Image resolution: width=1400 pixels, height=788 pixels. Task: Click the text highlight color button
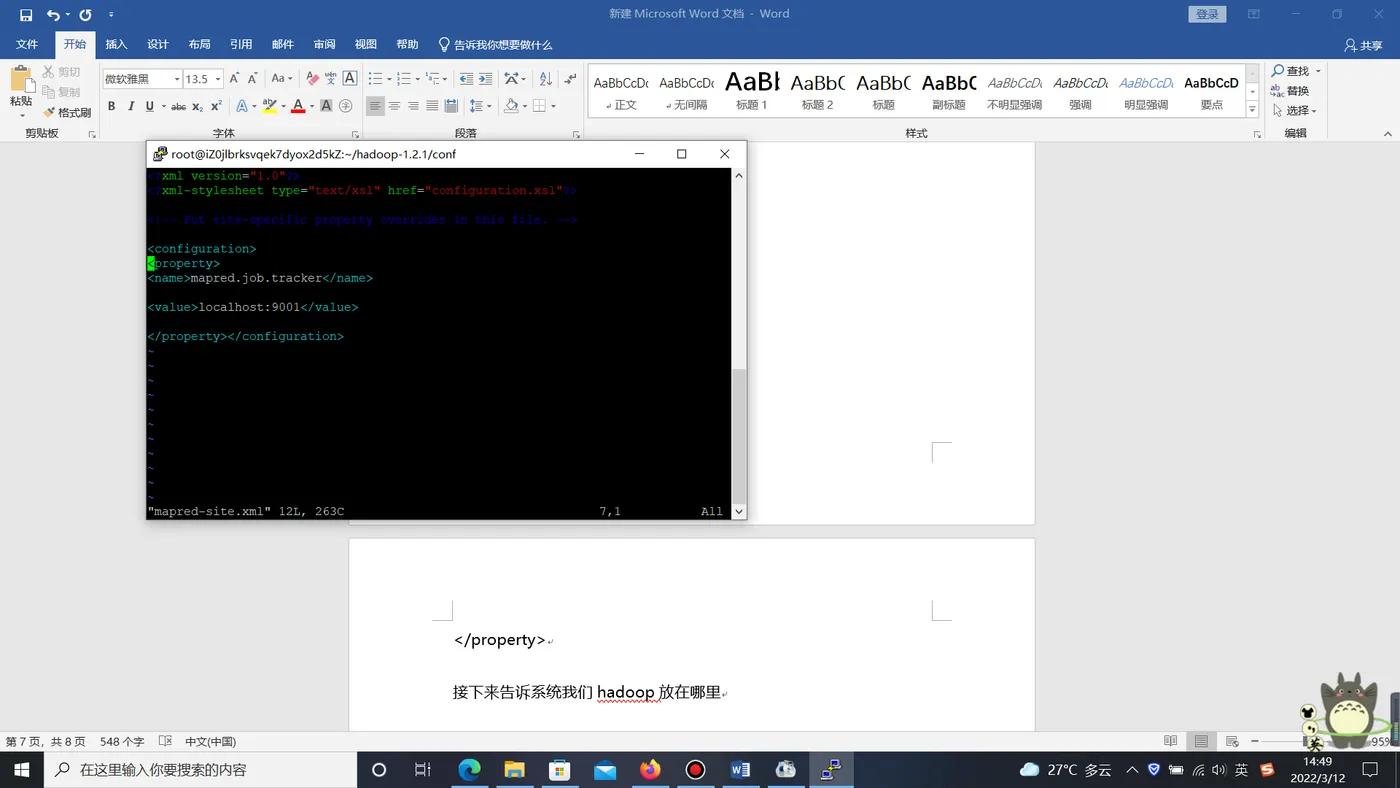(x=269, y=106)
